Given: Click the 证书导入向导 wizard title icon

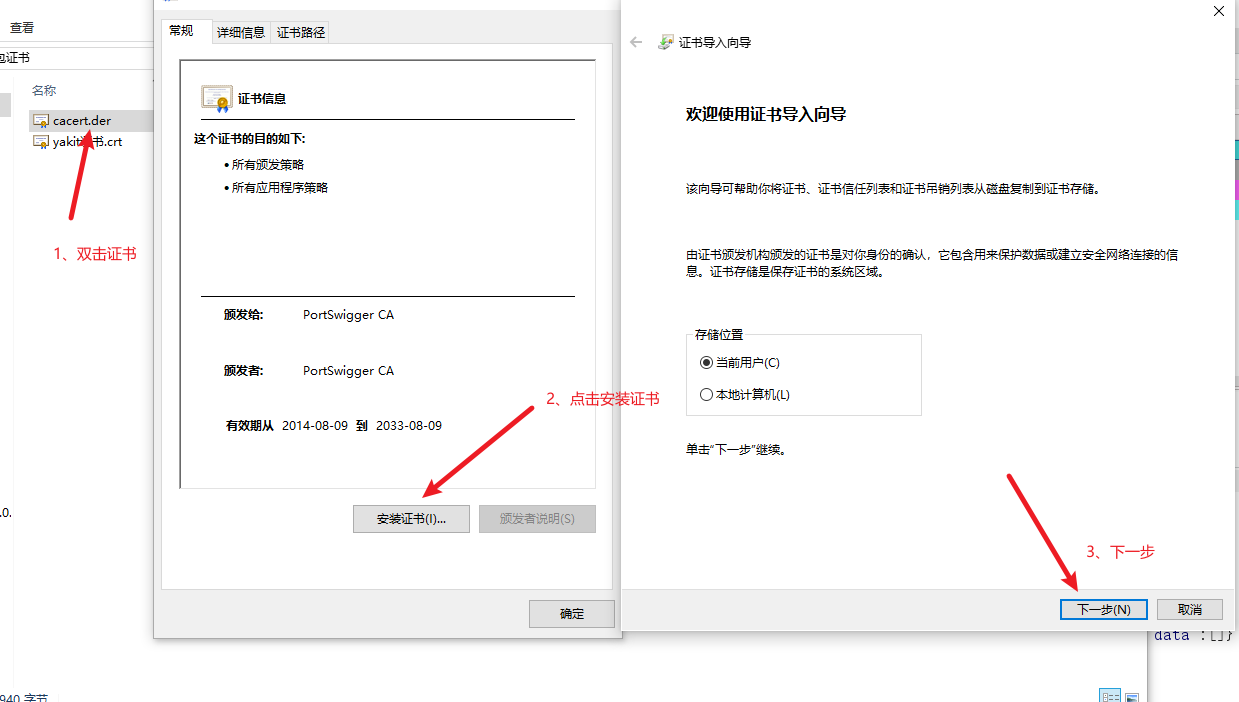Looking at the screenshot, I should 666,42.
